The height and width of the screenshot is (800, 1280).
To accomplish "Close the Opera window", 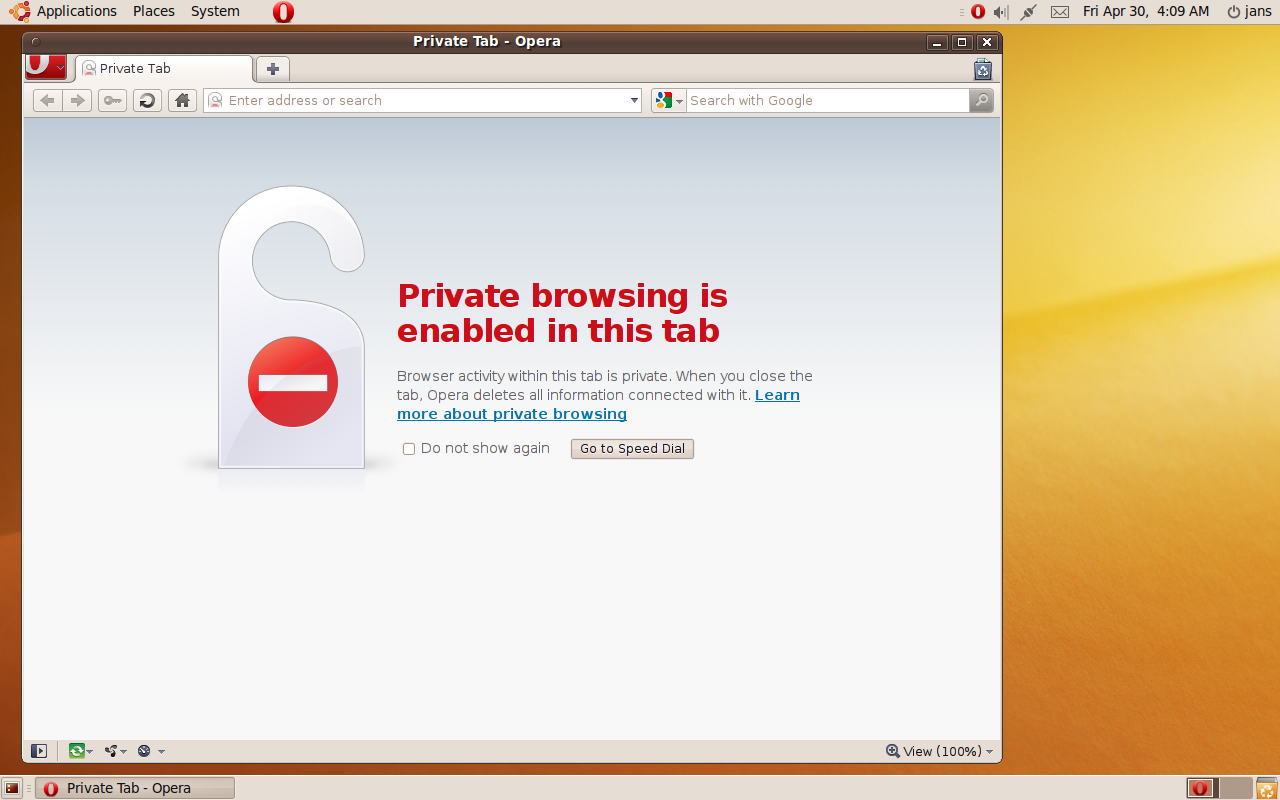I will click(987, 42).
